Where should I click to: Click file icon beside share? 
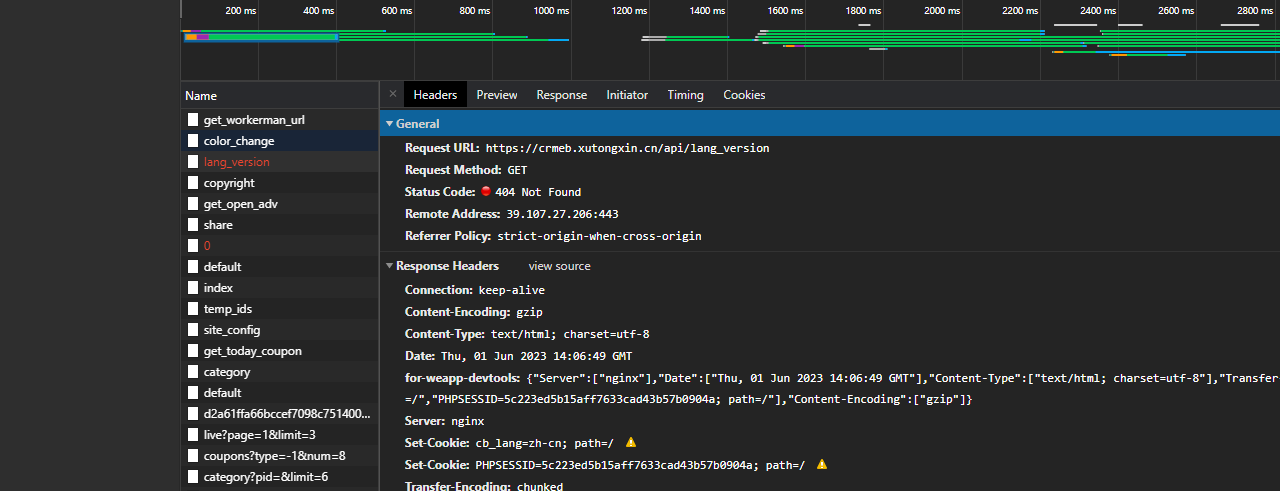pyautogui.click(x=193, y=225)
